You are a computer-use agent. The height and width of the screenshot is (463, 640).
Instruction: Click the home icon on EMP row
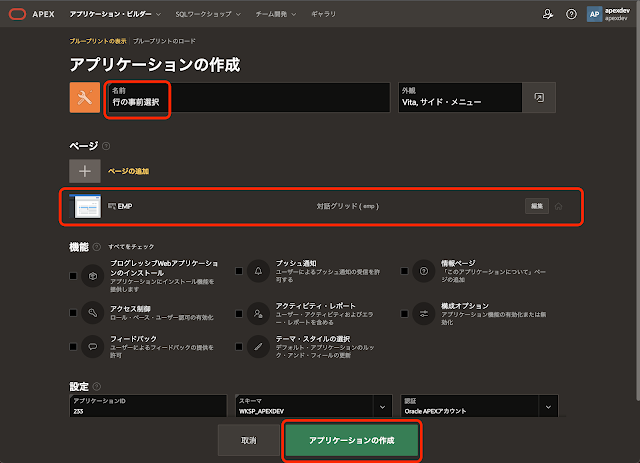(558, 207)
